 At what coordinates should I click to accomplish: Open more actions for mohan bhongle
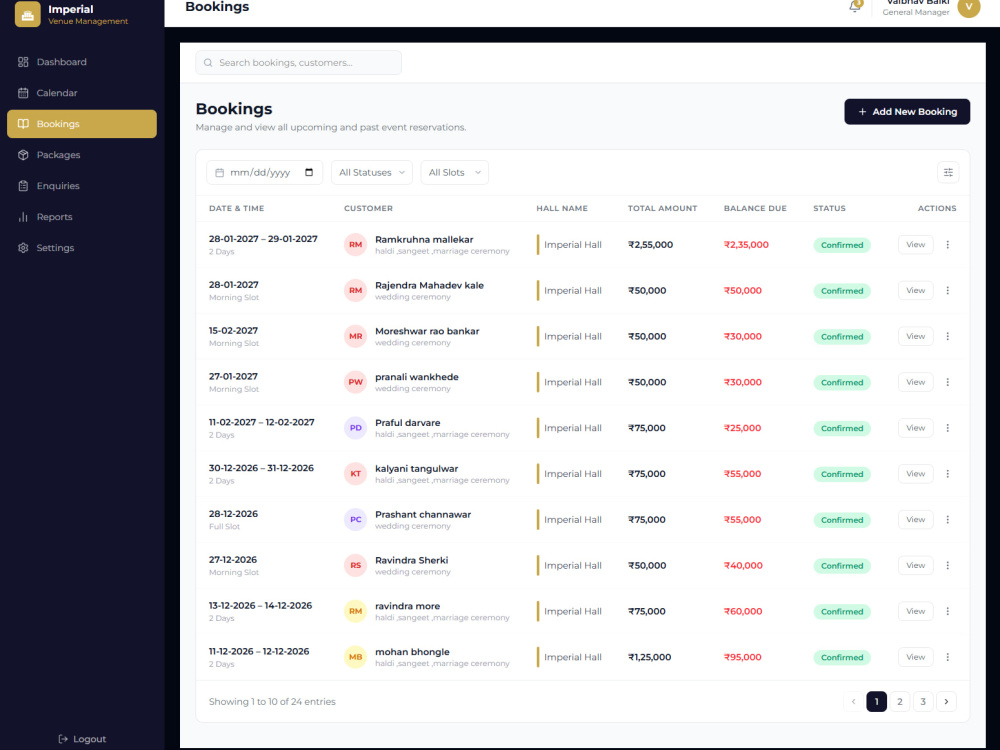(947, 658)
